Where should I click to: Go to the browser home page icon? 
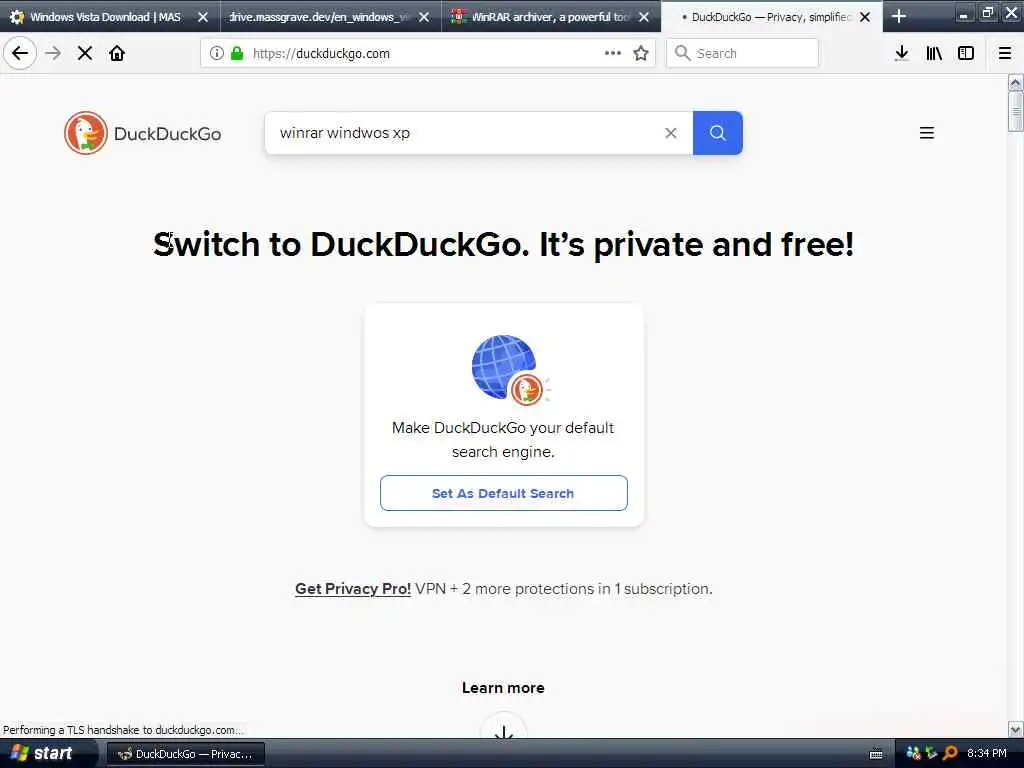[x=117, y=53]
